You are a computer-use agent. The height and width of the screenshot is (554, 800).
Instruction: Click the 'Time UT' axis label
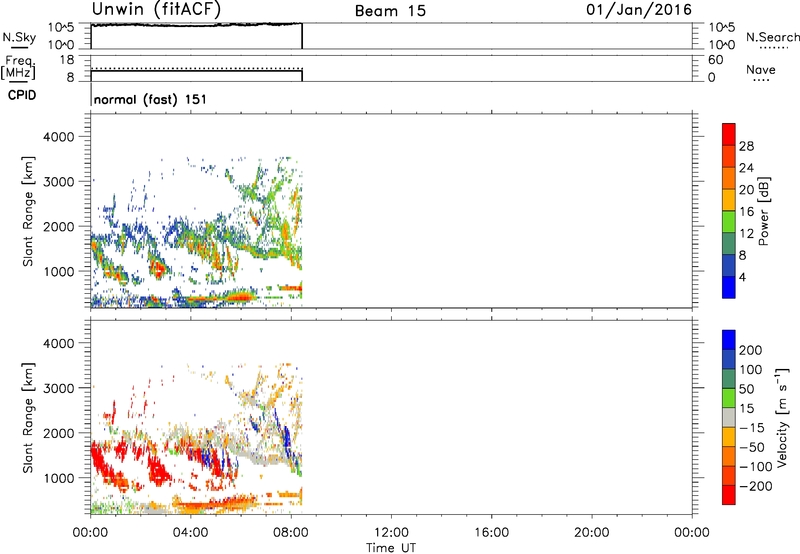coord(391,548)
